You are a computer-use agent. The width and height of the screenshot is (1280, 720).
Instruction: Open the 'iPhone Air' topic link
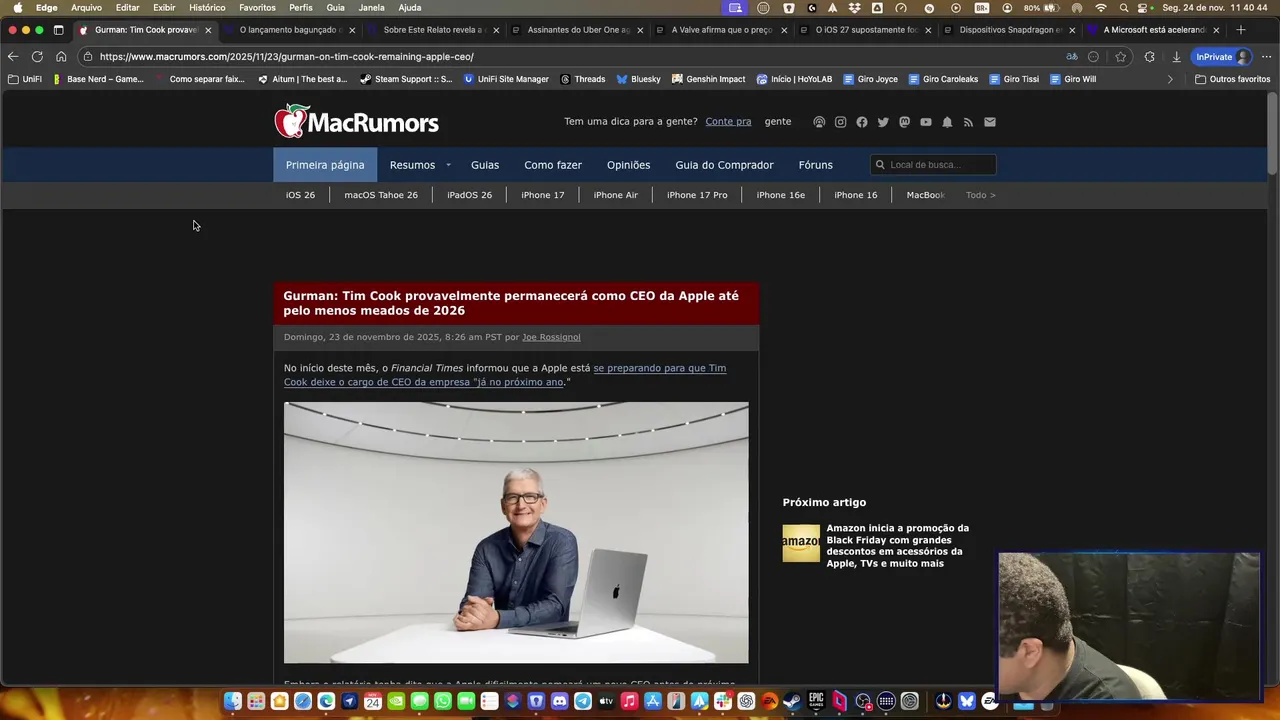pos(616,195)
